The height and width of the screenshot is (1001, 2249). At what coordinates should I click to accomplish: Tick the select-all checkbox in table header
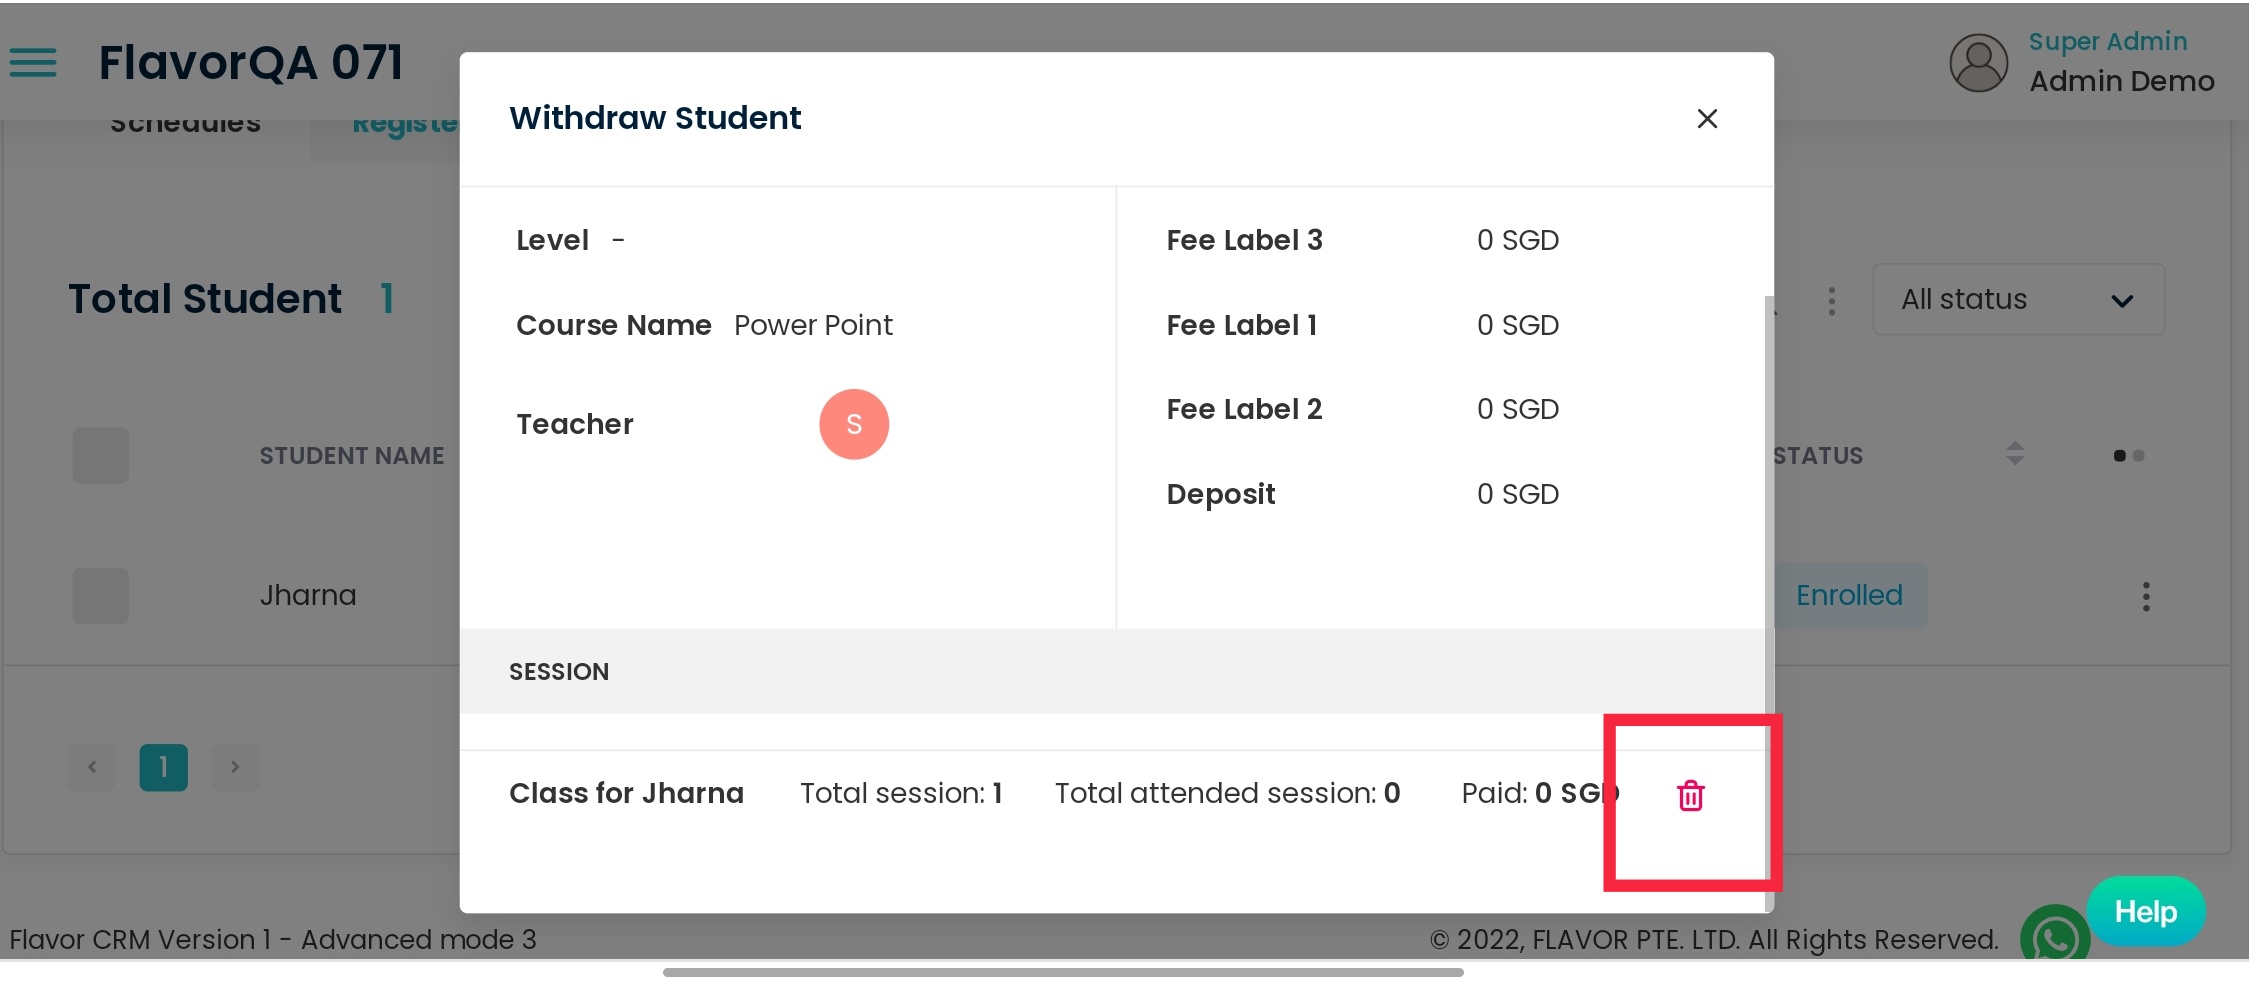[x=101, y=456]
